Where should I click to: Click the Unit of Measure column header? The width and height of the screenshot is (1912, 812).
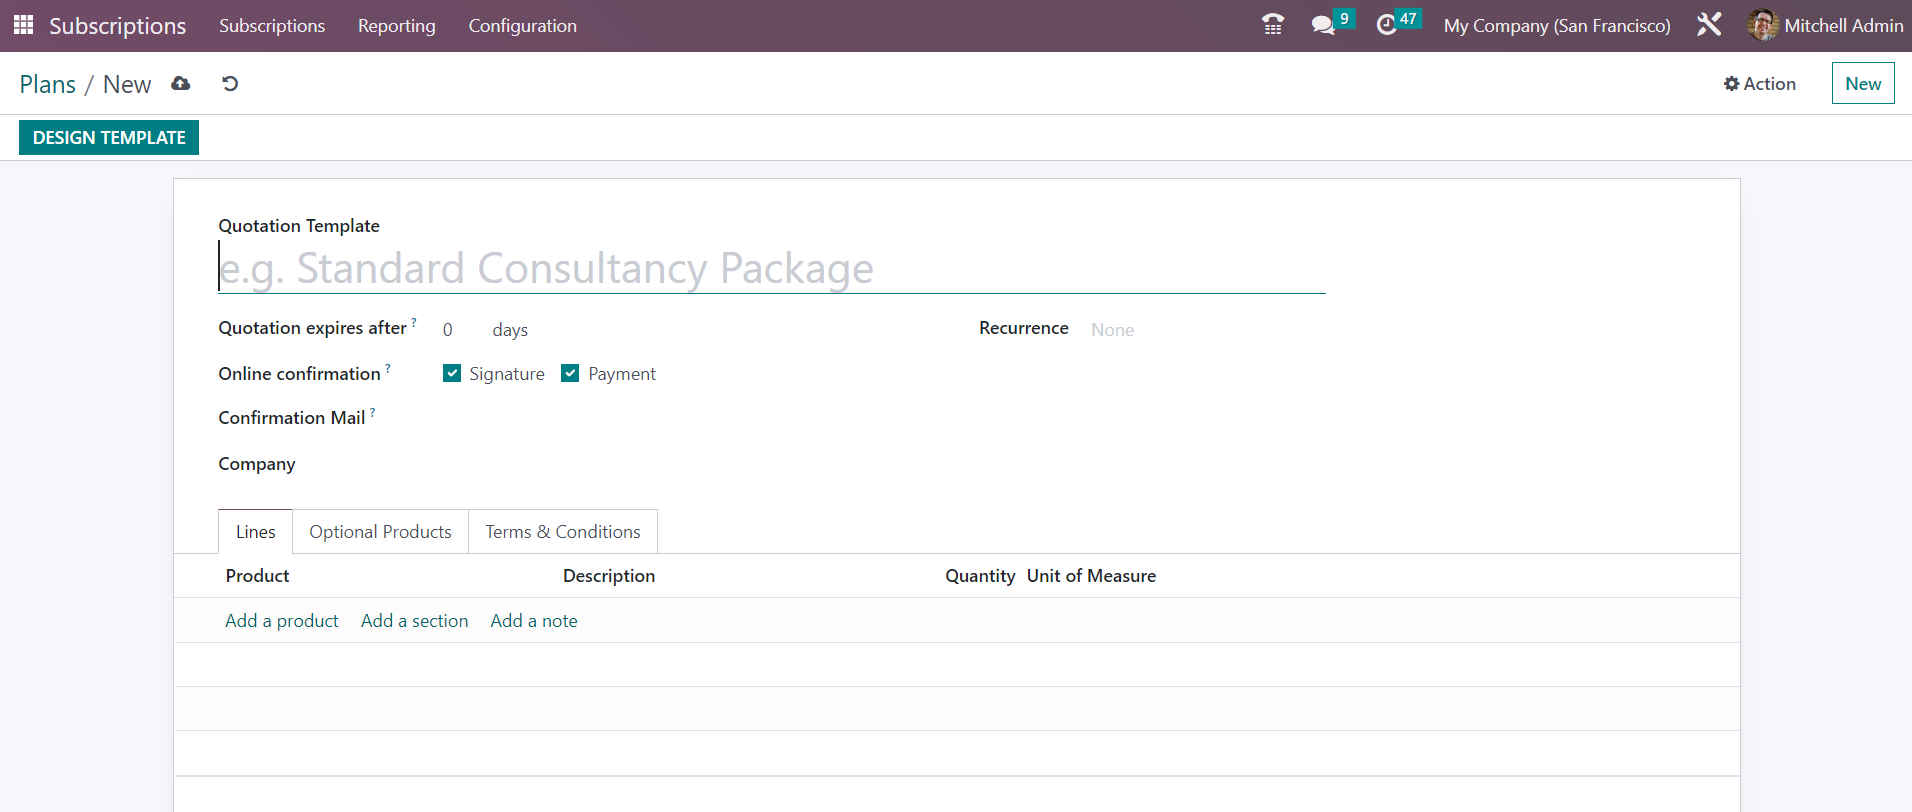pos(1091,576)
